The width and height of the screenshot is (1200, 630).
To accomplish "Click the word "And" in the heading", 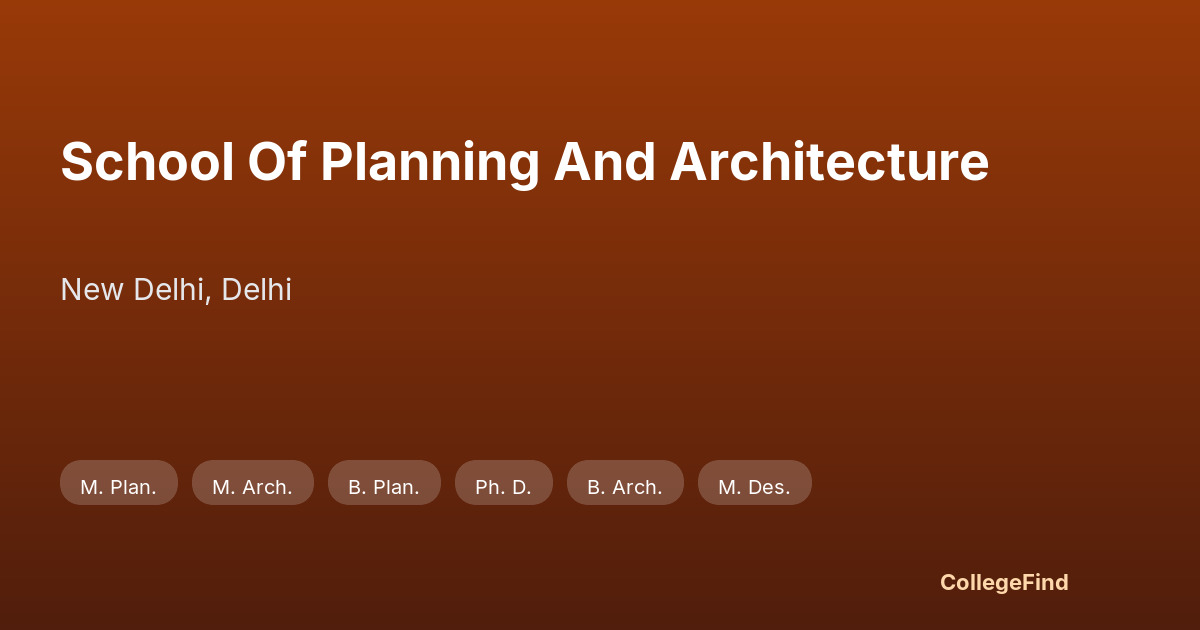I will [x=604, y=162].
